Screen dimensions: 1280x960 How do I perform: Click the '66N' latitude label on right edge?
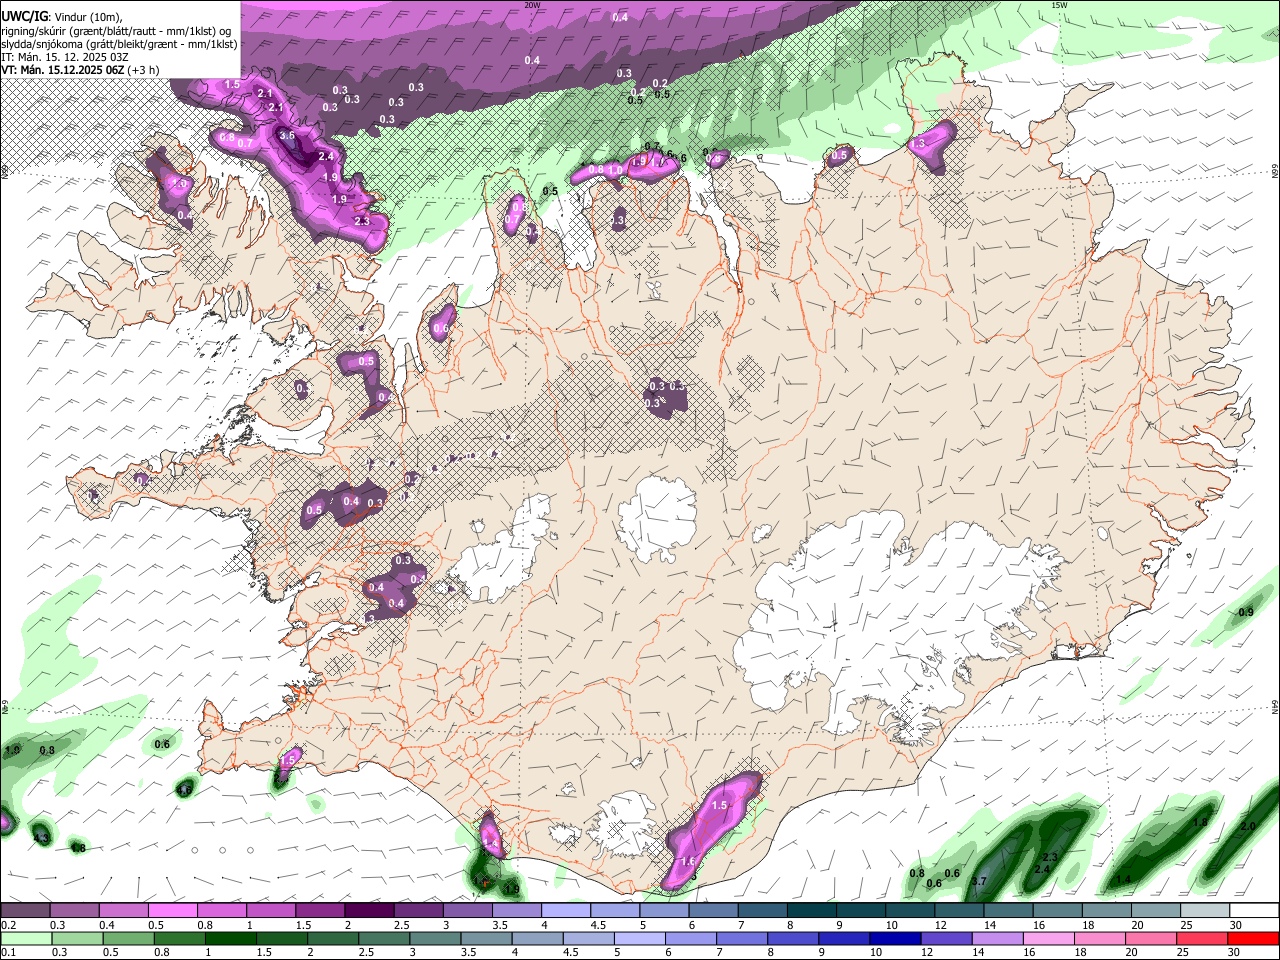point(1275,172)
